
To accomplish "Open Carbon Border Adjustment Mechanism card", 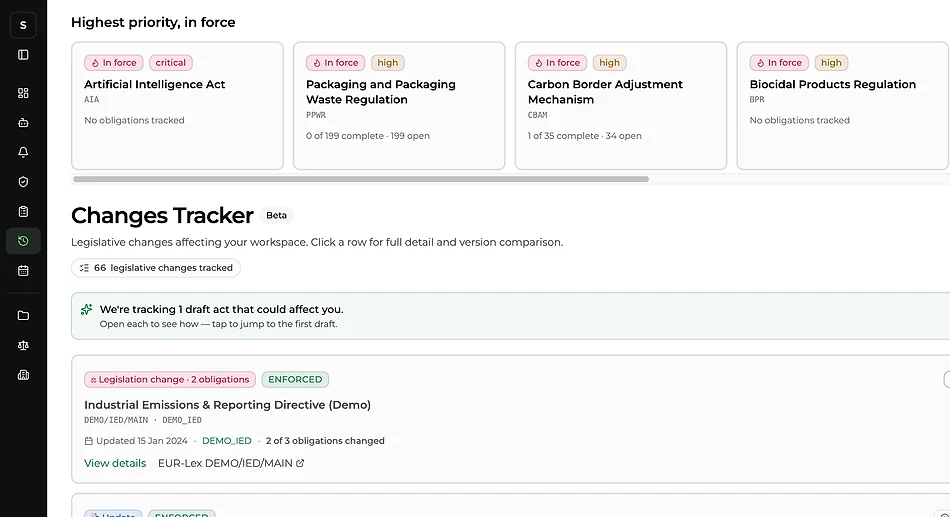I will (x=621, y=105).
